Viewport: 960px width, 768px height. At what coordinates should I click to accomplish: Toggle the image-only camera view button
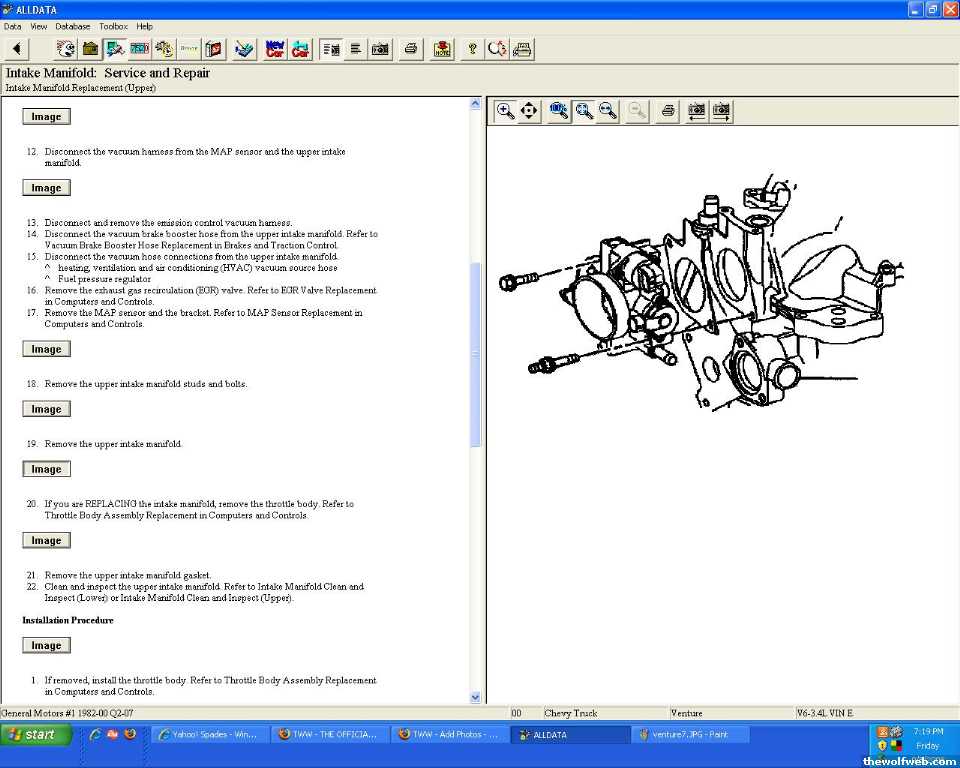(x=381, y=49)
